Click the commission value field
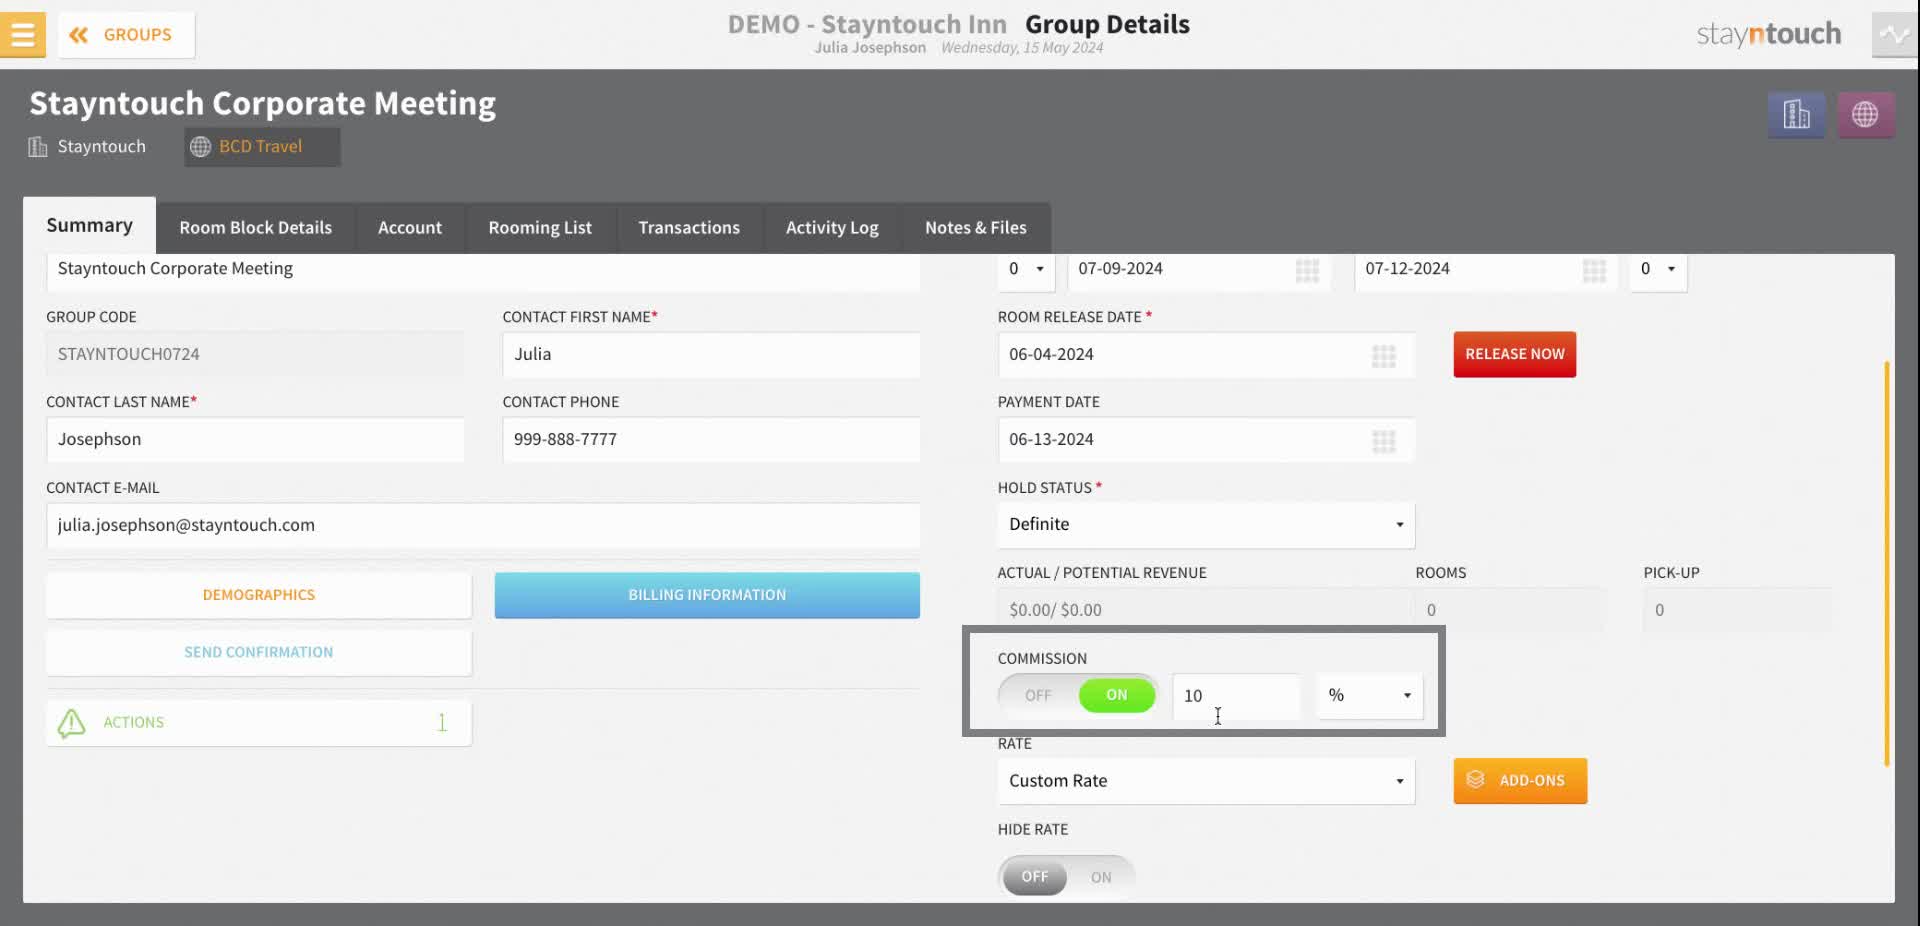 click(1237, 696)
